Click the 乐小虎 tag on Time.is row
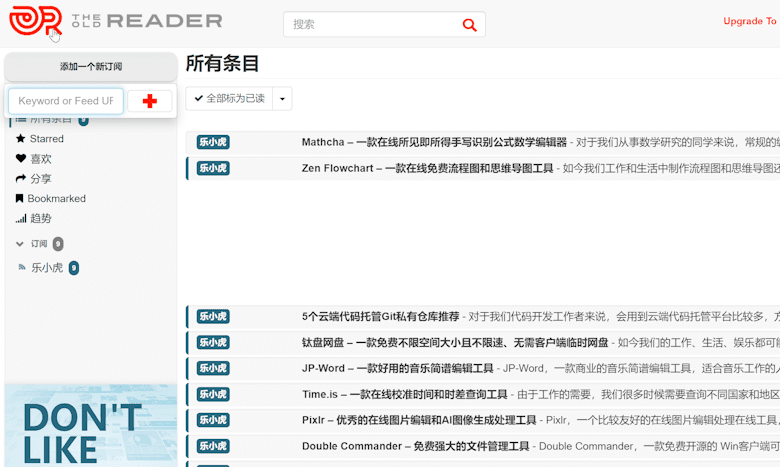 pos(213,394)
